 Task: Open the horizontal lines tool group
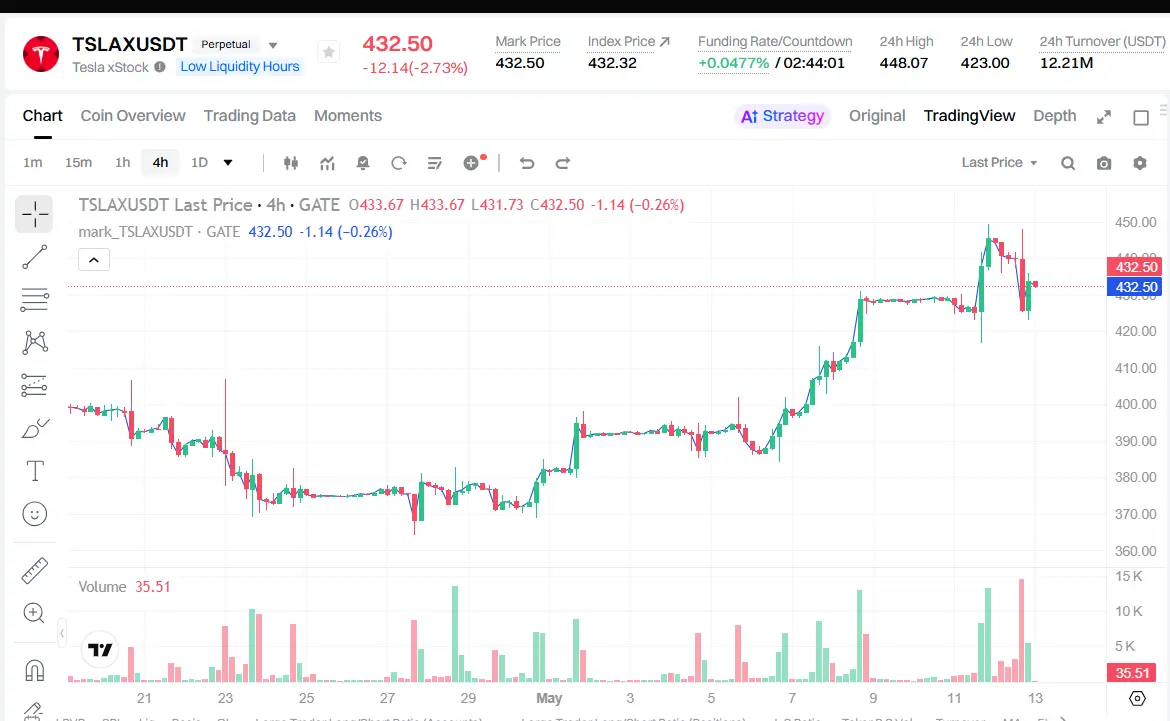tap(34, 299)
